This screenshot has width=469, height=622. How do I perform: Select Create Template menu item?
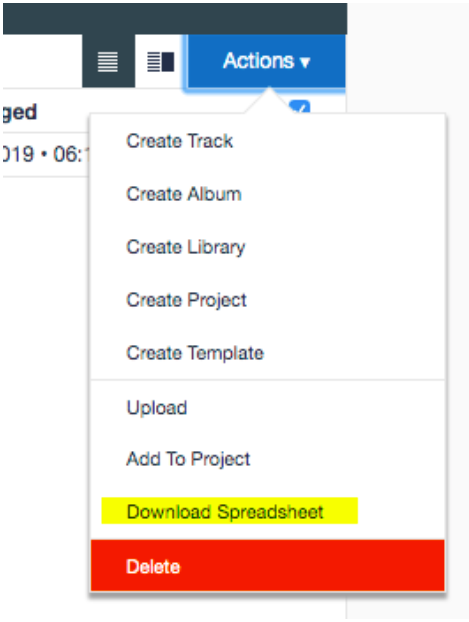(x=195, y=353)
